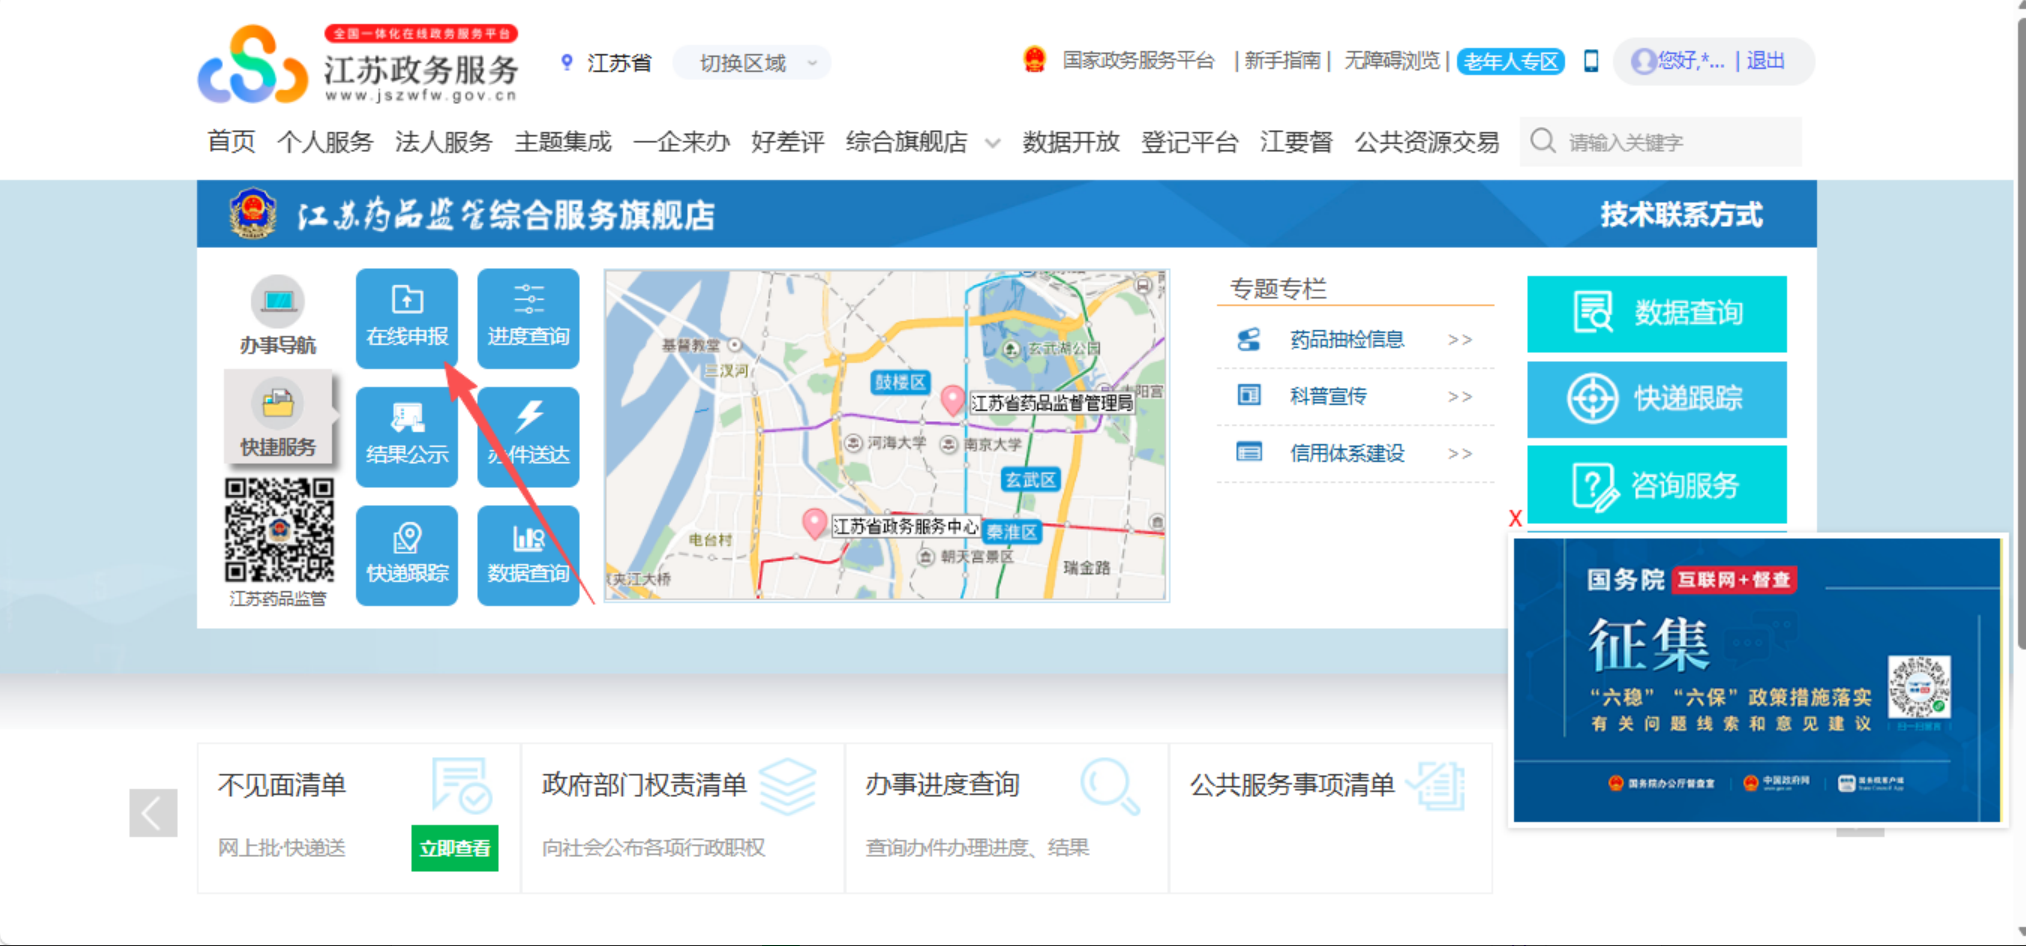Image resolution: width=2026 pixels, height=946 pixels.
Task: Open the 快递跟踪 tile in the tile grid
Action: click(407, 555)
